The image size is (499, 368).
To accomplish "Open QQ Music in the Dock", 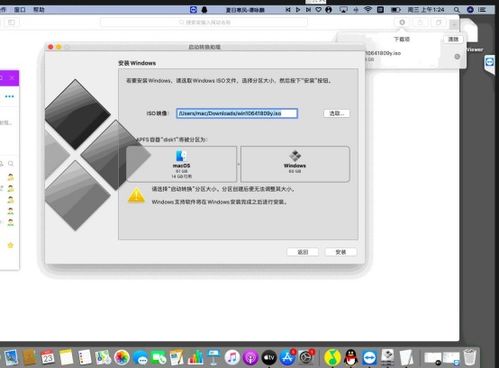I will coord(332,358).
